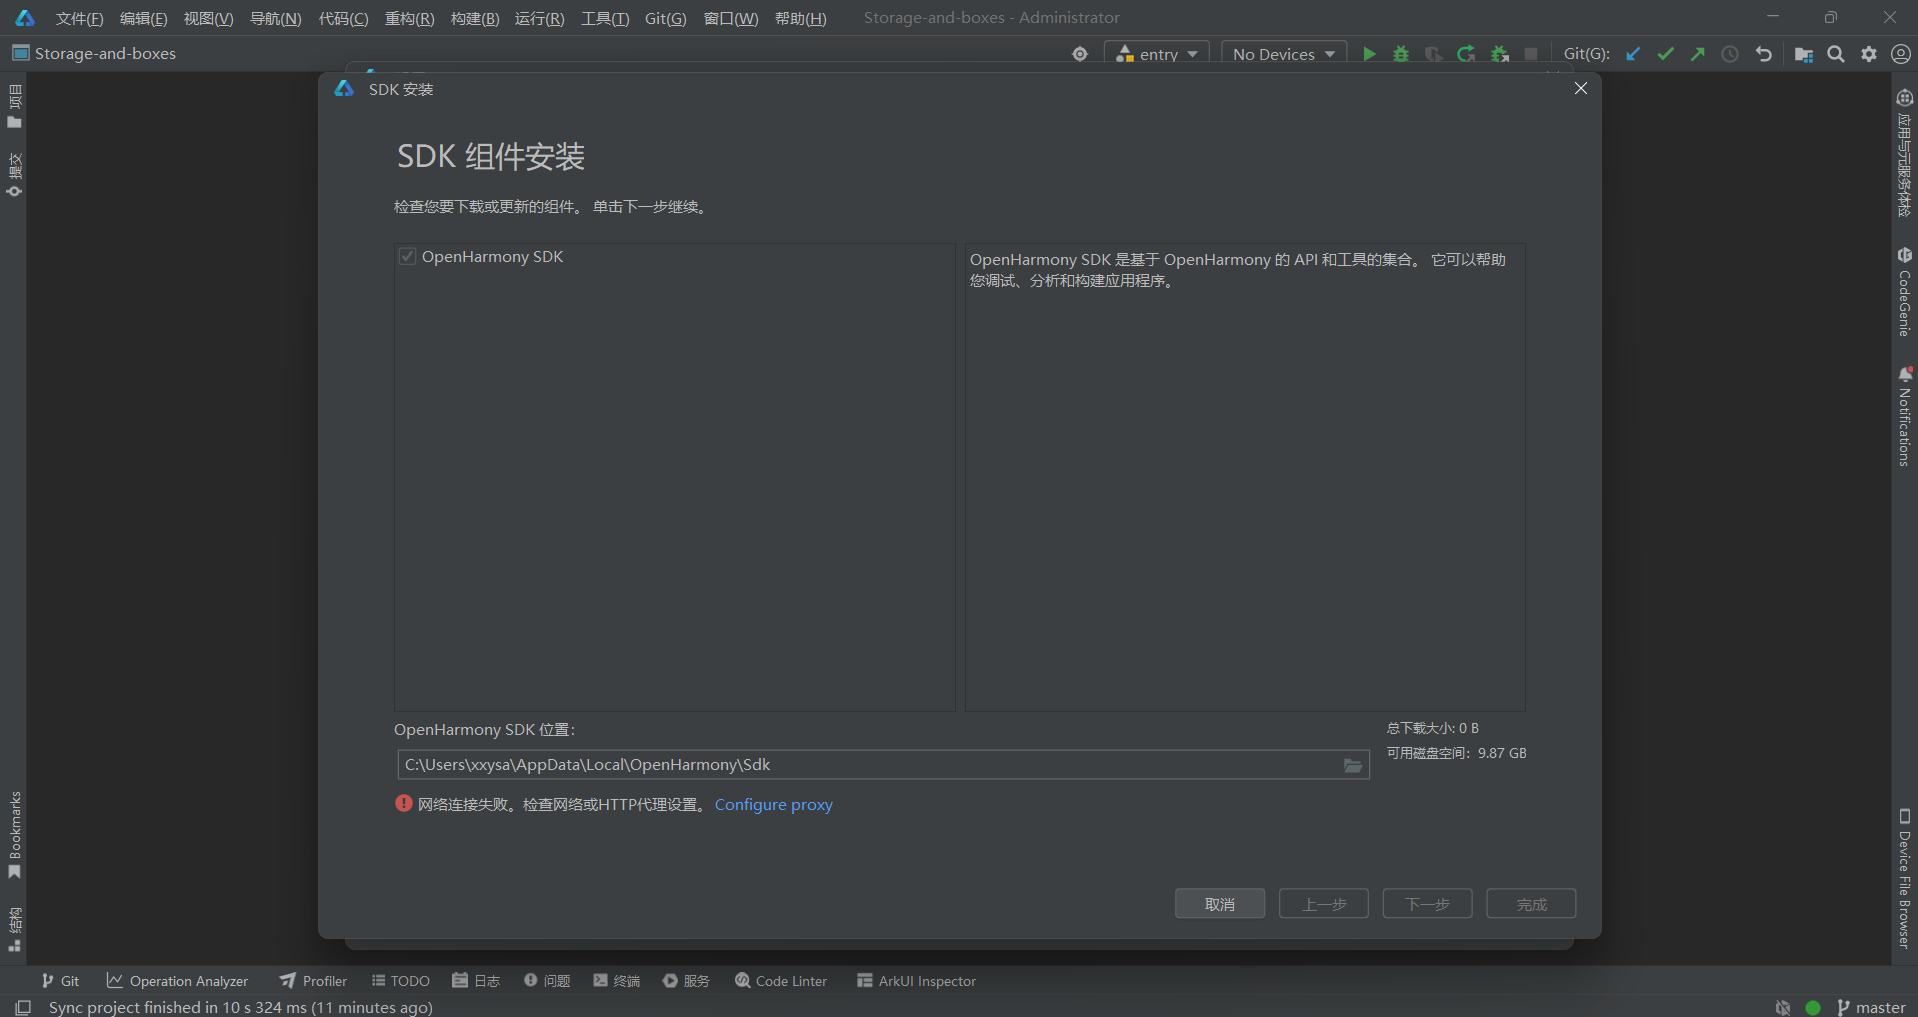The height and width of the screenshot is (1017, 1918).
Task: Click the 完成 finish button
Action: [x=1532, y=904]
